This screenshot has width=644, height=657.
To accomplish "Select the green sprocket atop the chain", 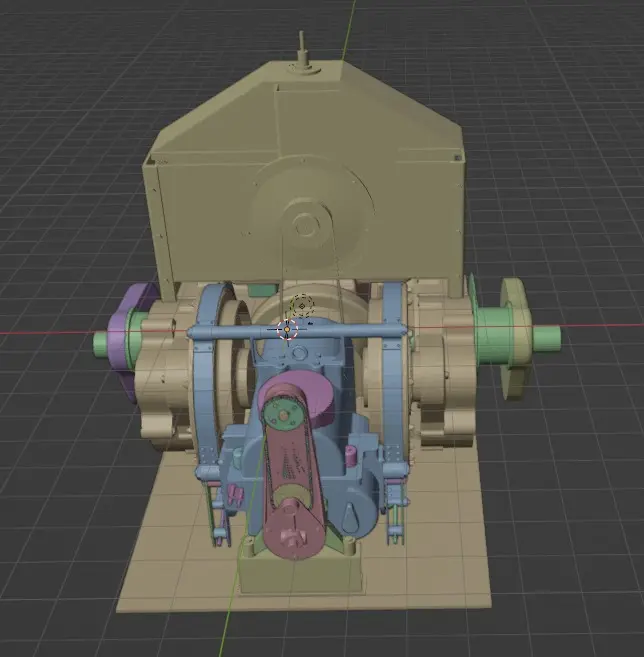I will (x=284, y=416).
